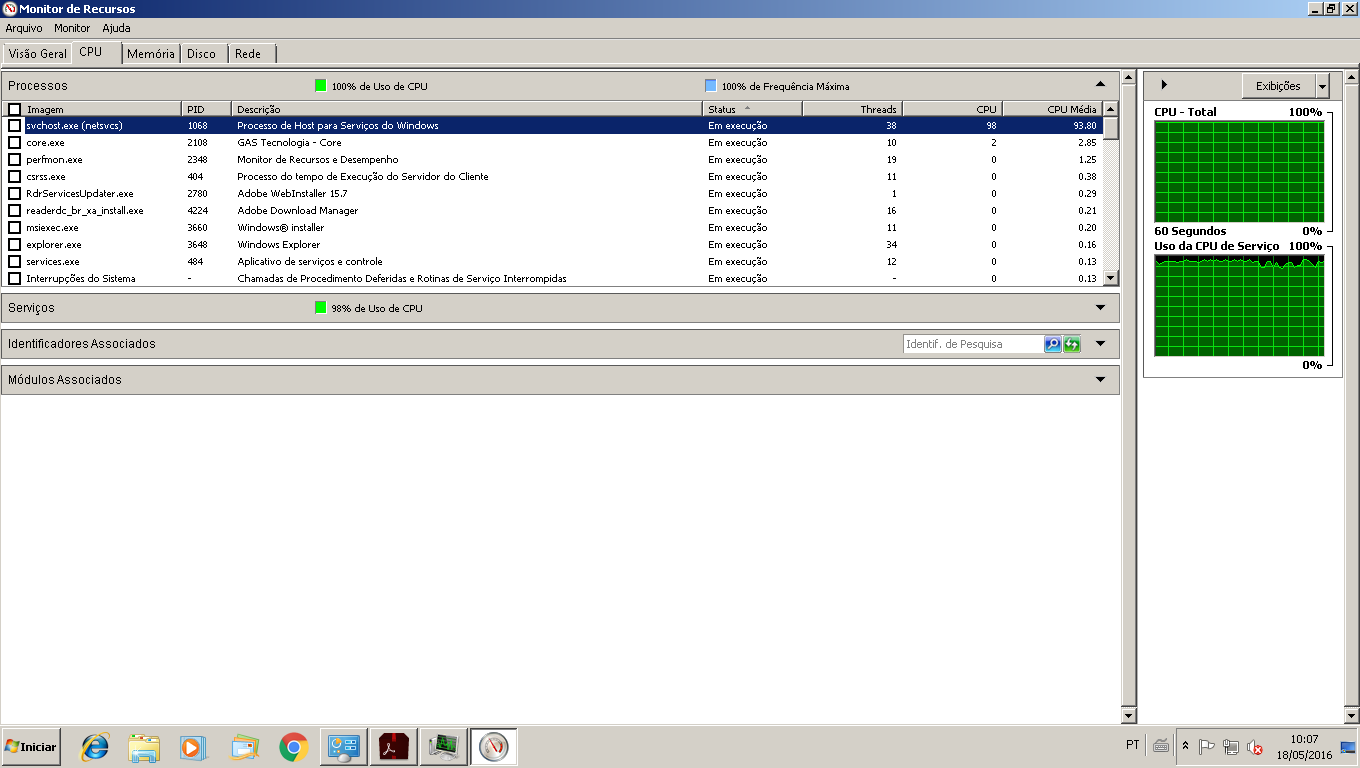The image size is (1360, 768).
Task: Open Windows Explorer folder icon on taskbar
Action: tap(144, 747)
